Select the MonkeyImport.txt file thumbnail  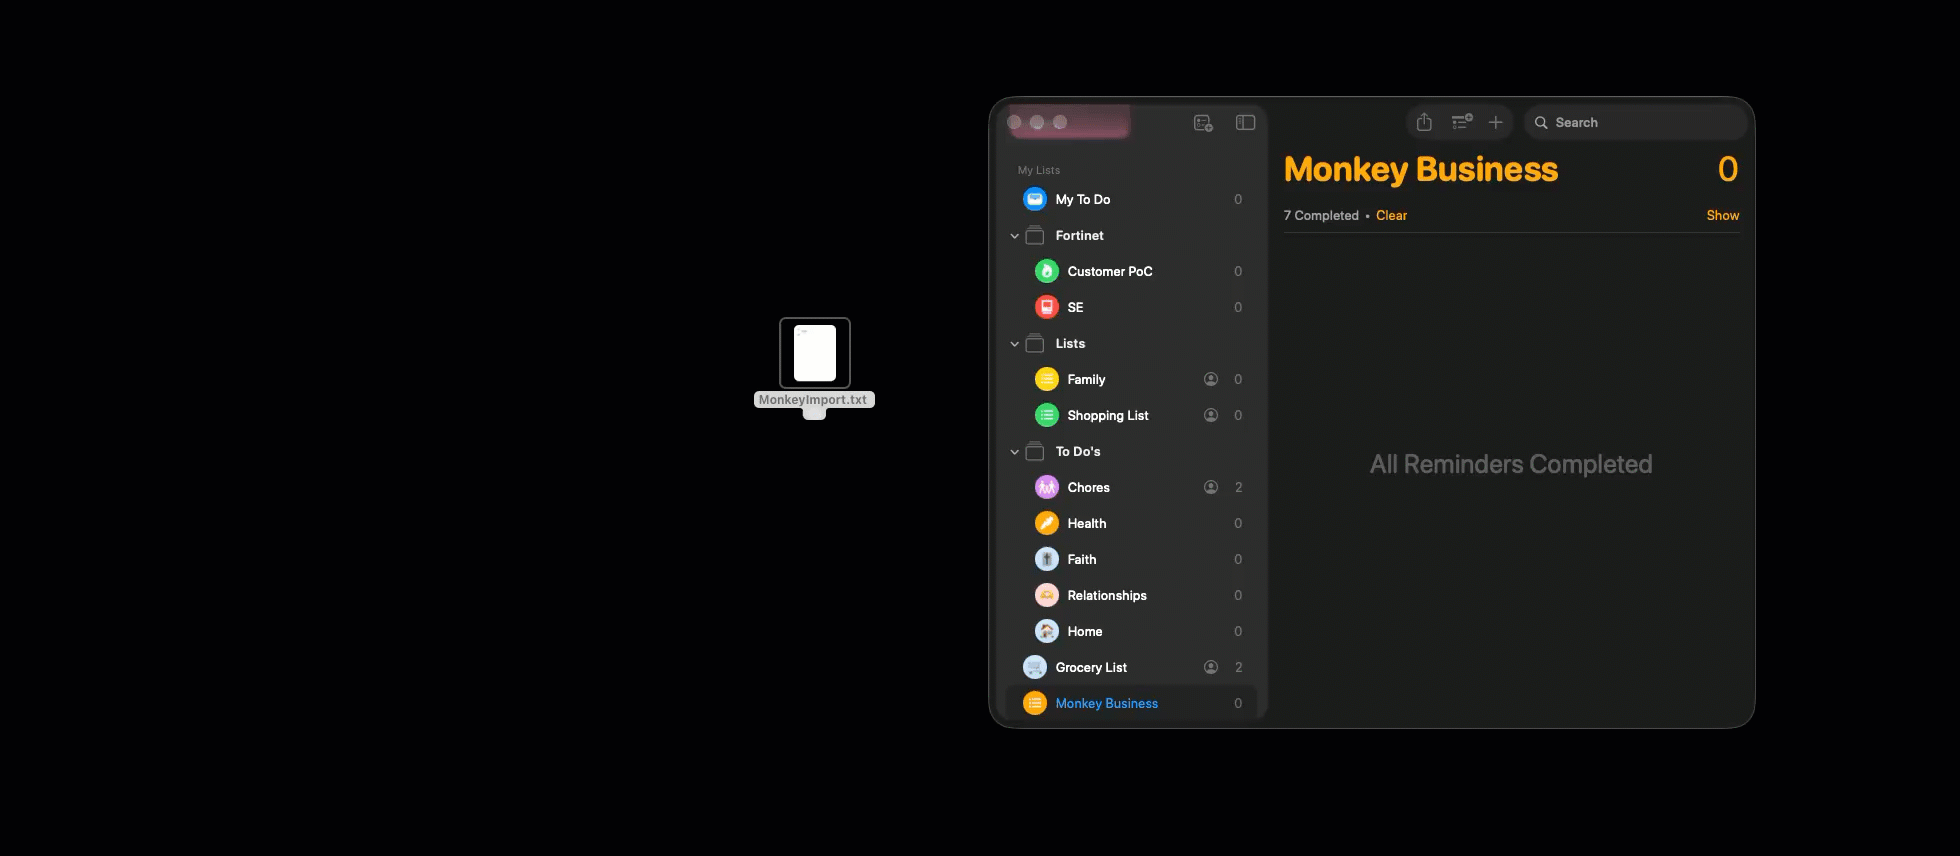coord(815,353)
